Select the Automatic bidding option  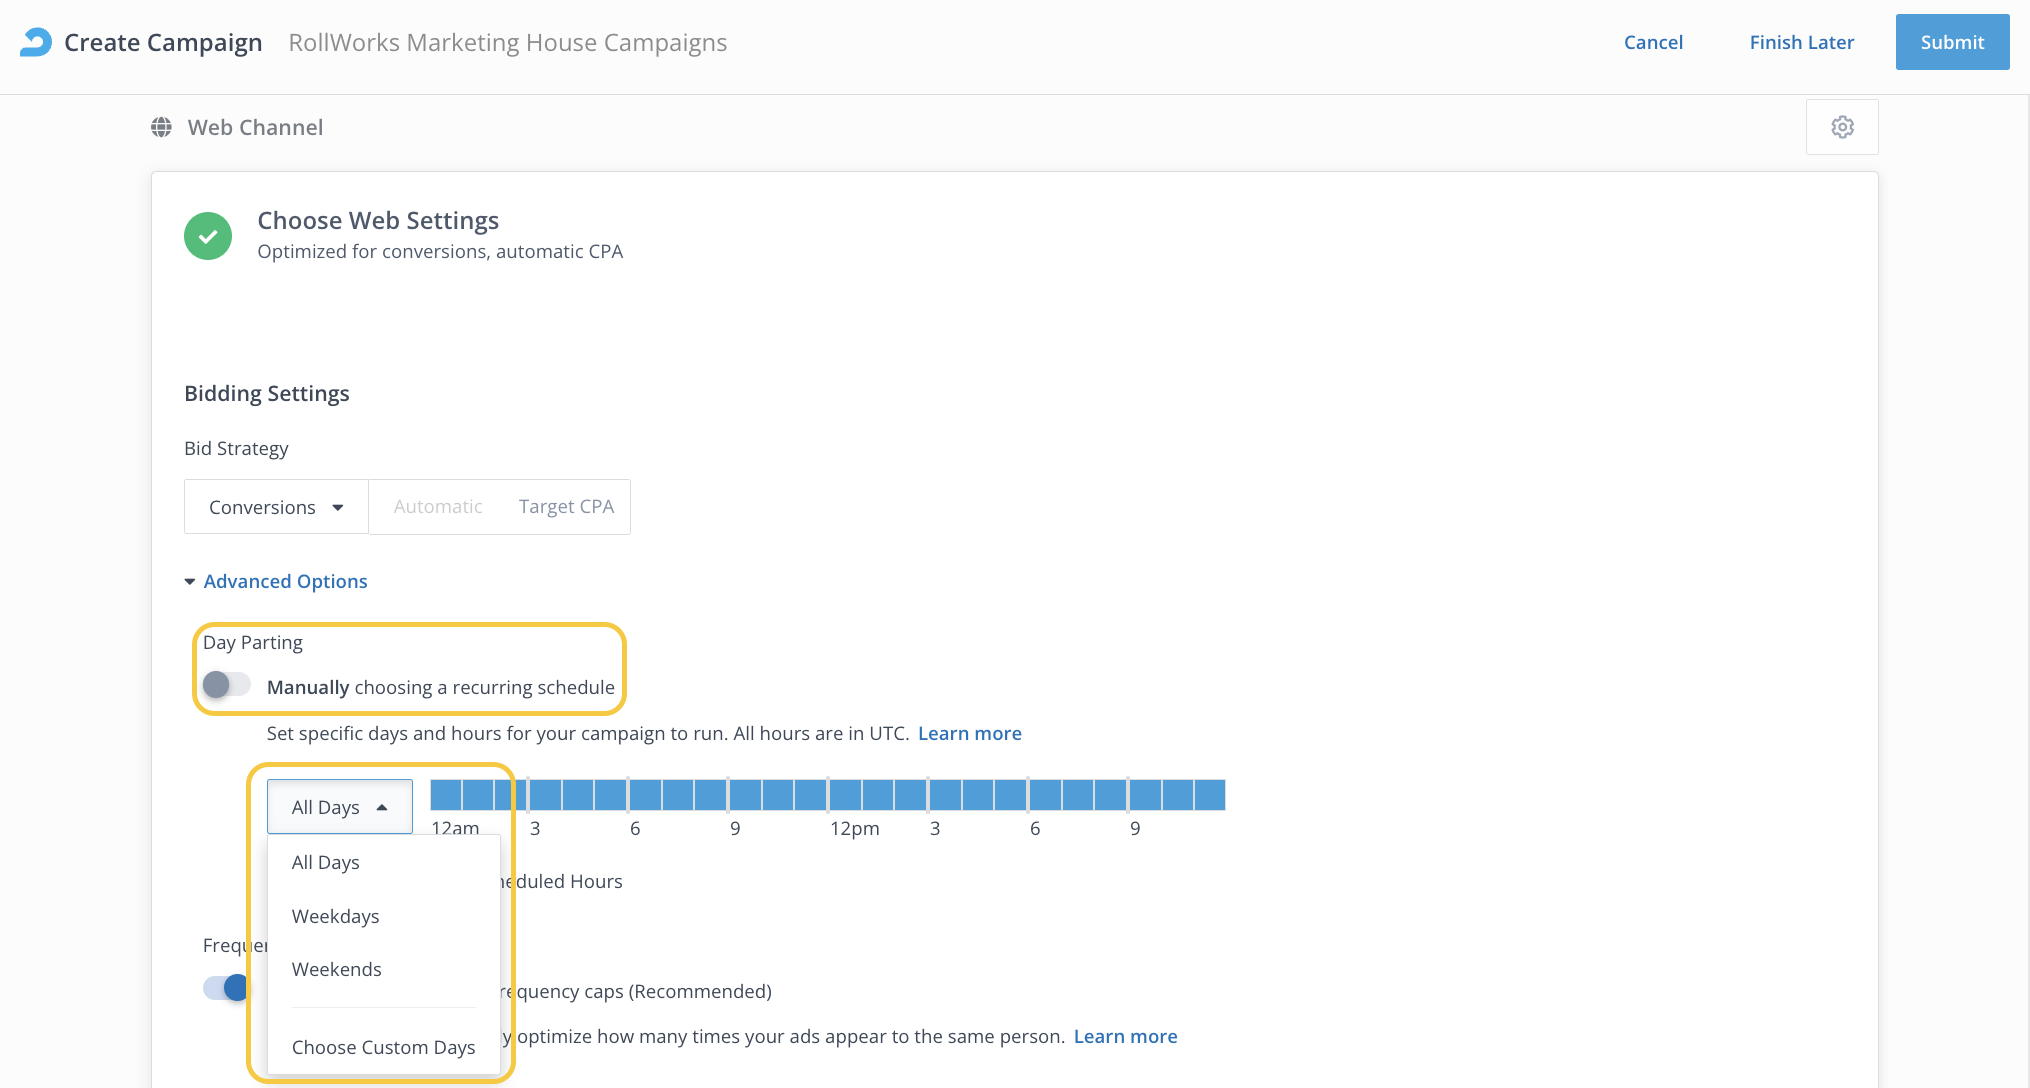point(438,507)
